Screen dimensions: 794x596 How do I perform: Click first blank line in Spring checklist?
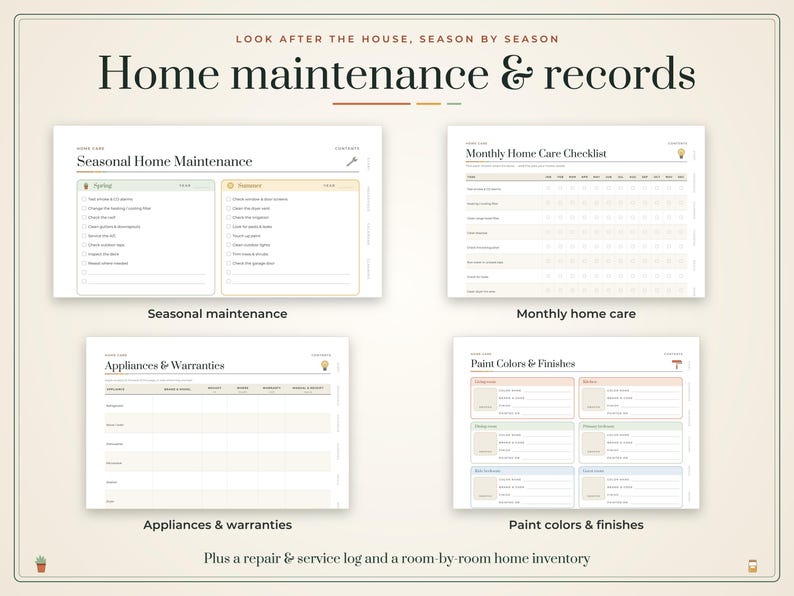[x=147, y=272]
